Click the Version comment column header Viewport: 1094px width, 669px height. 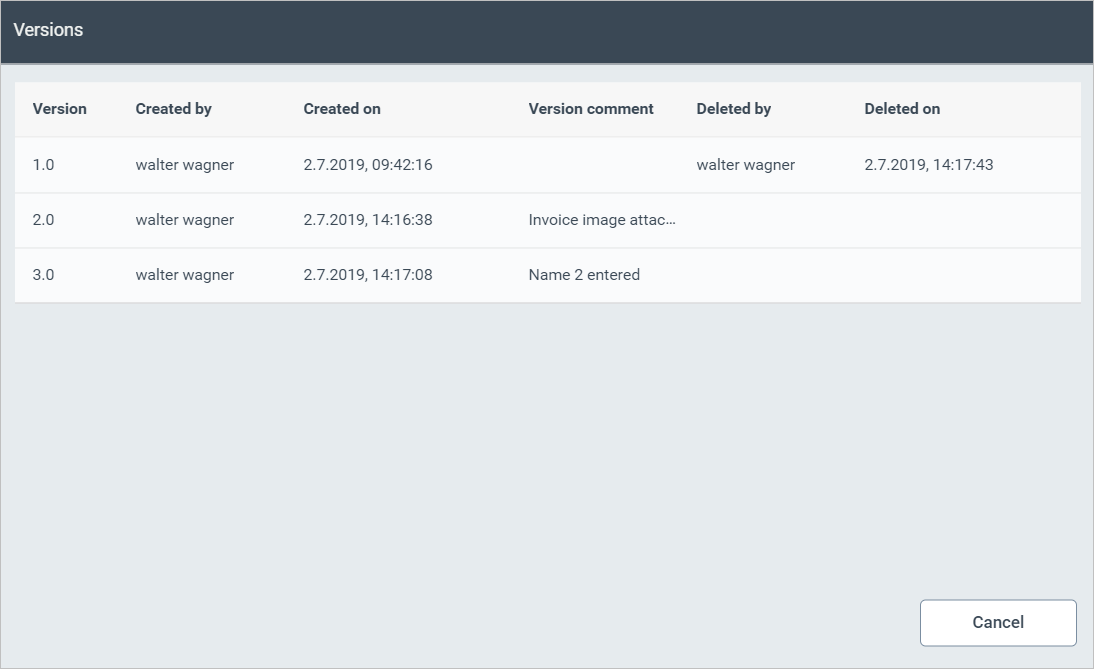coord(591,109)
